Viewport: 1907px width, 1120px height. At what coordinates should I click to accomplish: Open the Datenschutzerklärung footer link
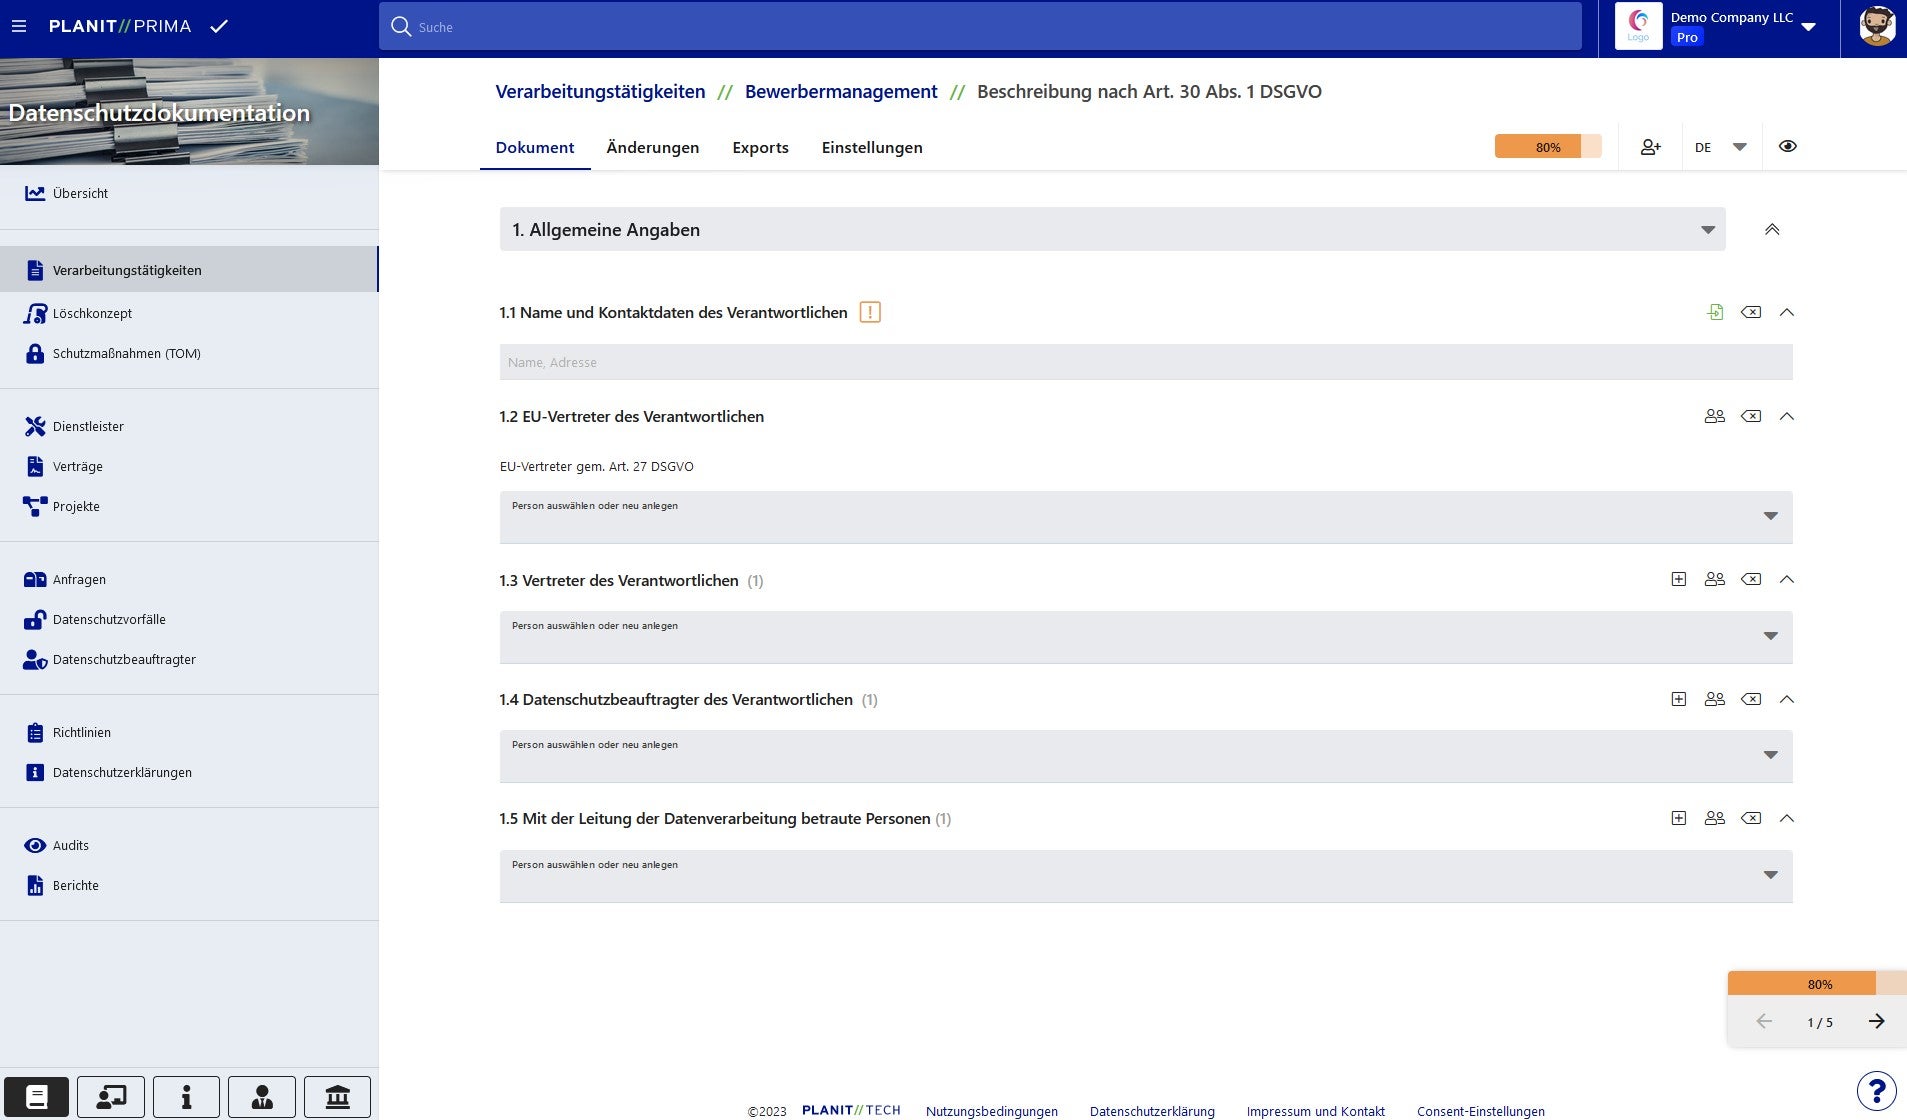click(x=1152, y=1111)
